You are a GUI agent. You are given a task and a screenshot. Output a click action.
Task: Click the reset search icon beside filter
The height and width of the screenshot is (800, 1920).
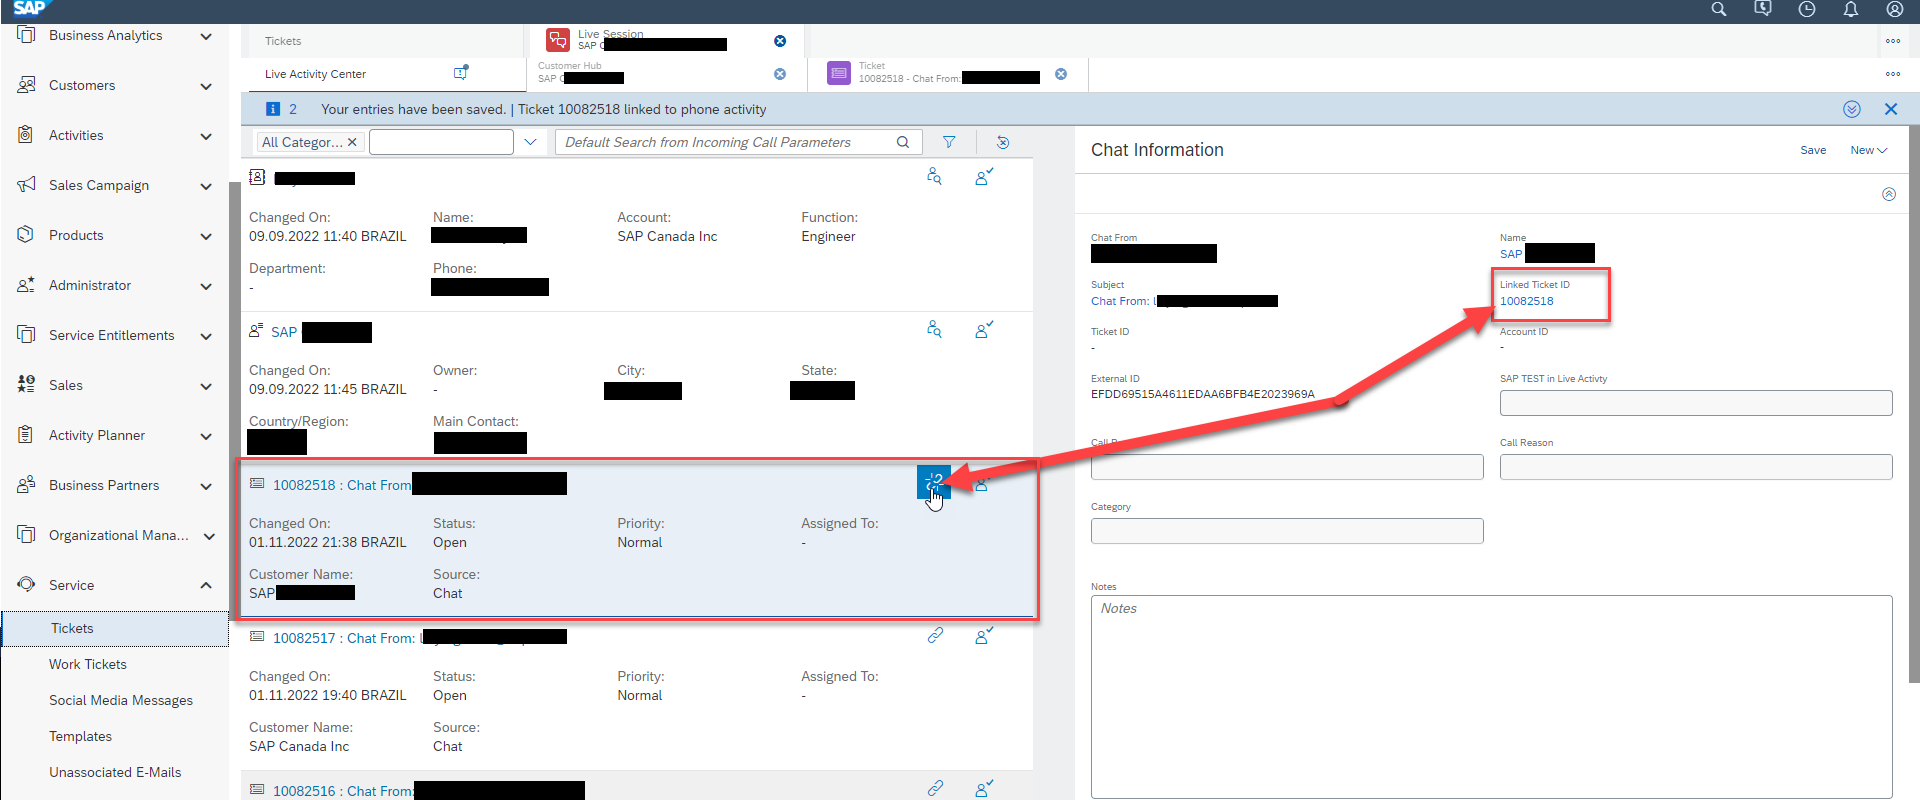pos(1003,142)
